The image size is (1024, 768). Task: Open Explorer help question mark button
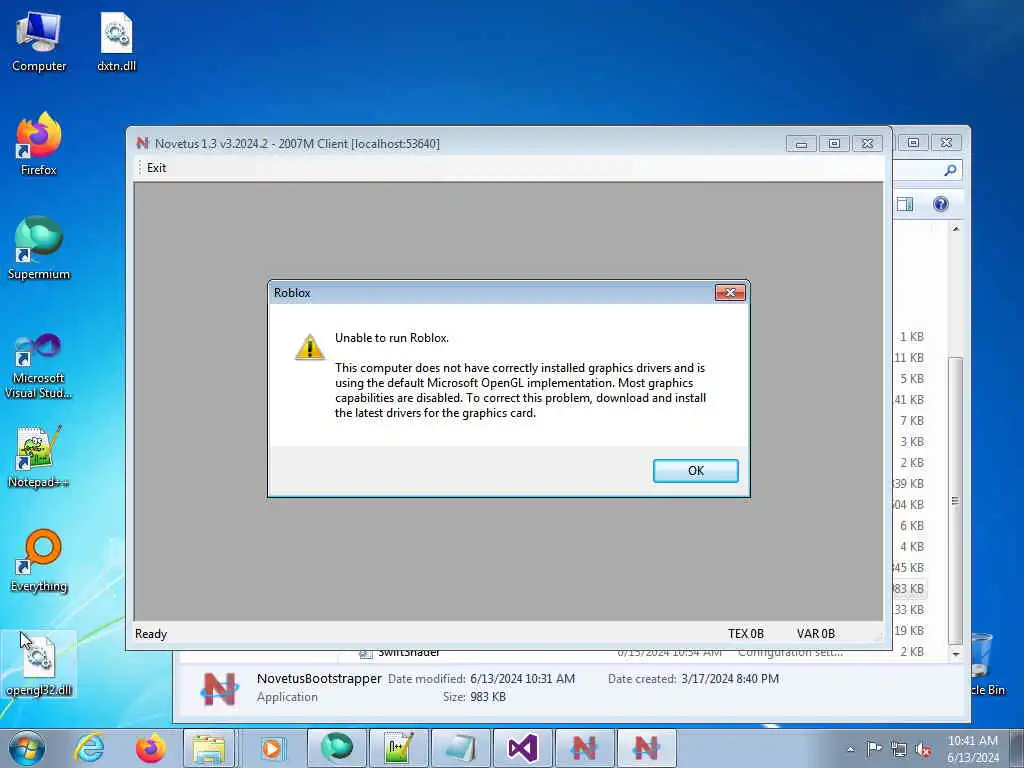(940, 204)
